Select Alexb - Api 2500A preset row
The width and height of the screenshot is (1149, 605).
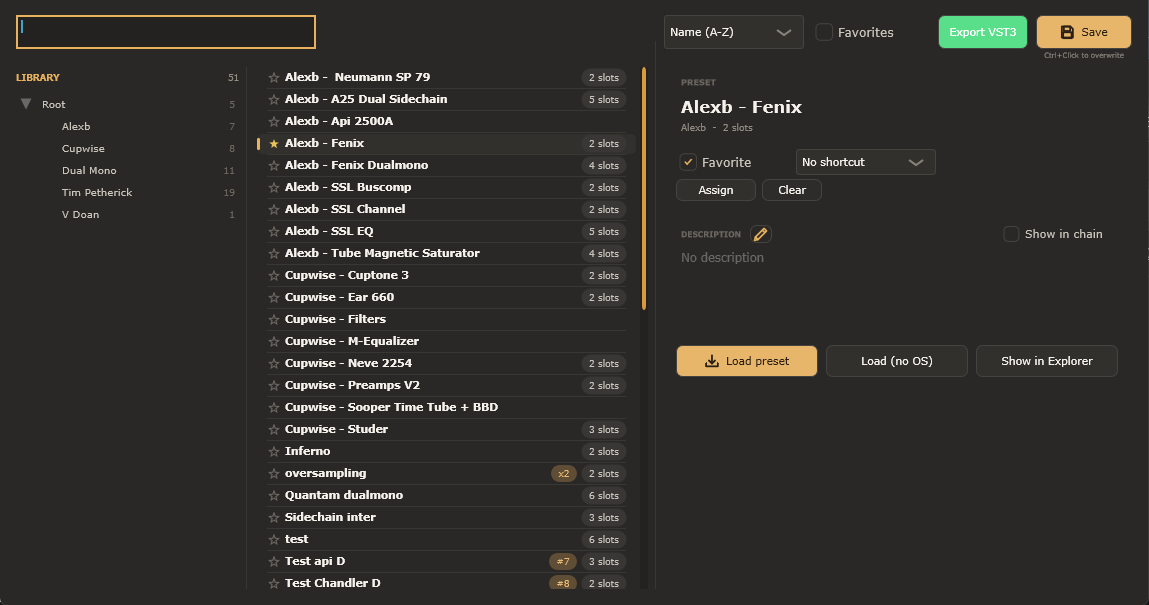(446, 122)
